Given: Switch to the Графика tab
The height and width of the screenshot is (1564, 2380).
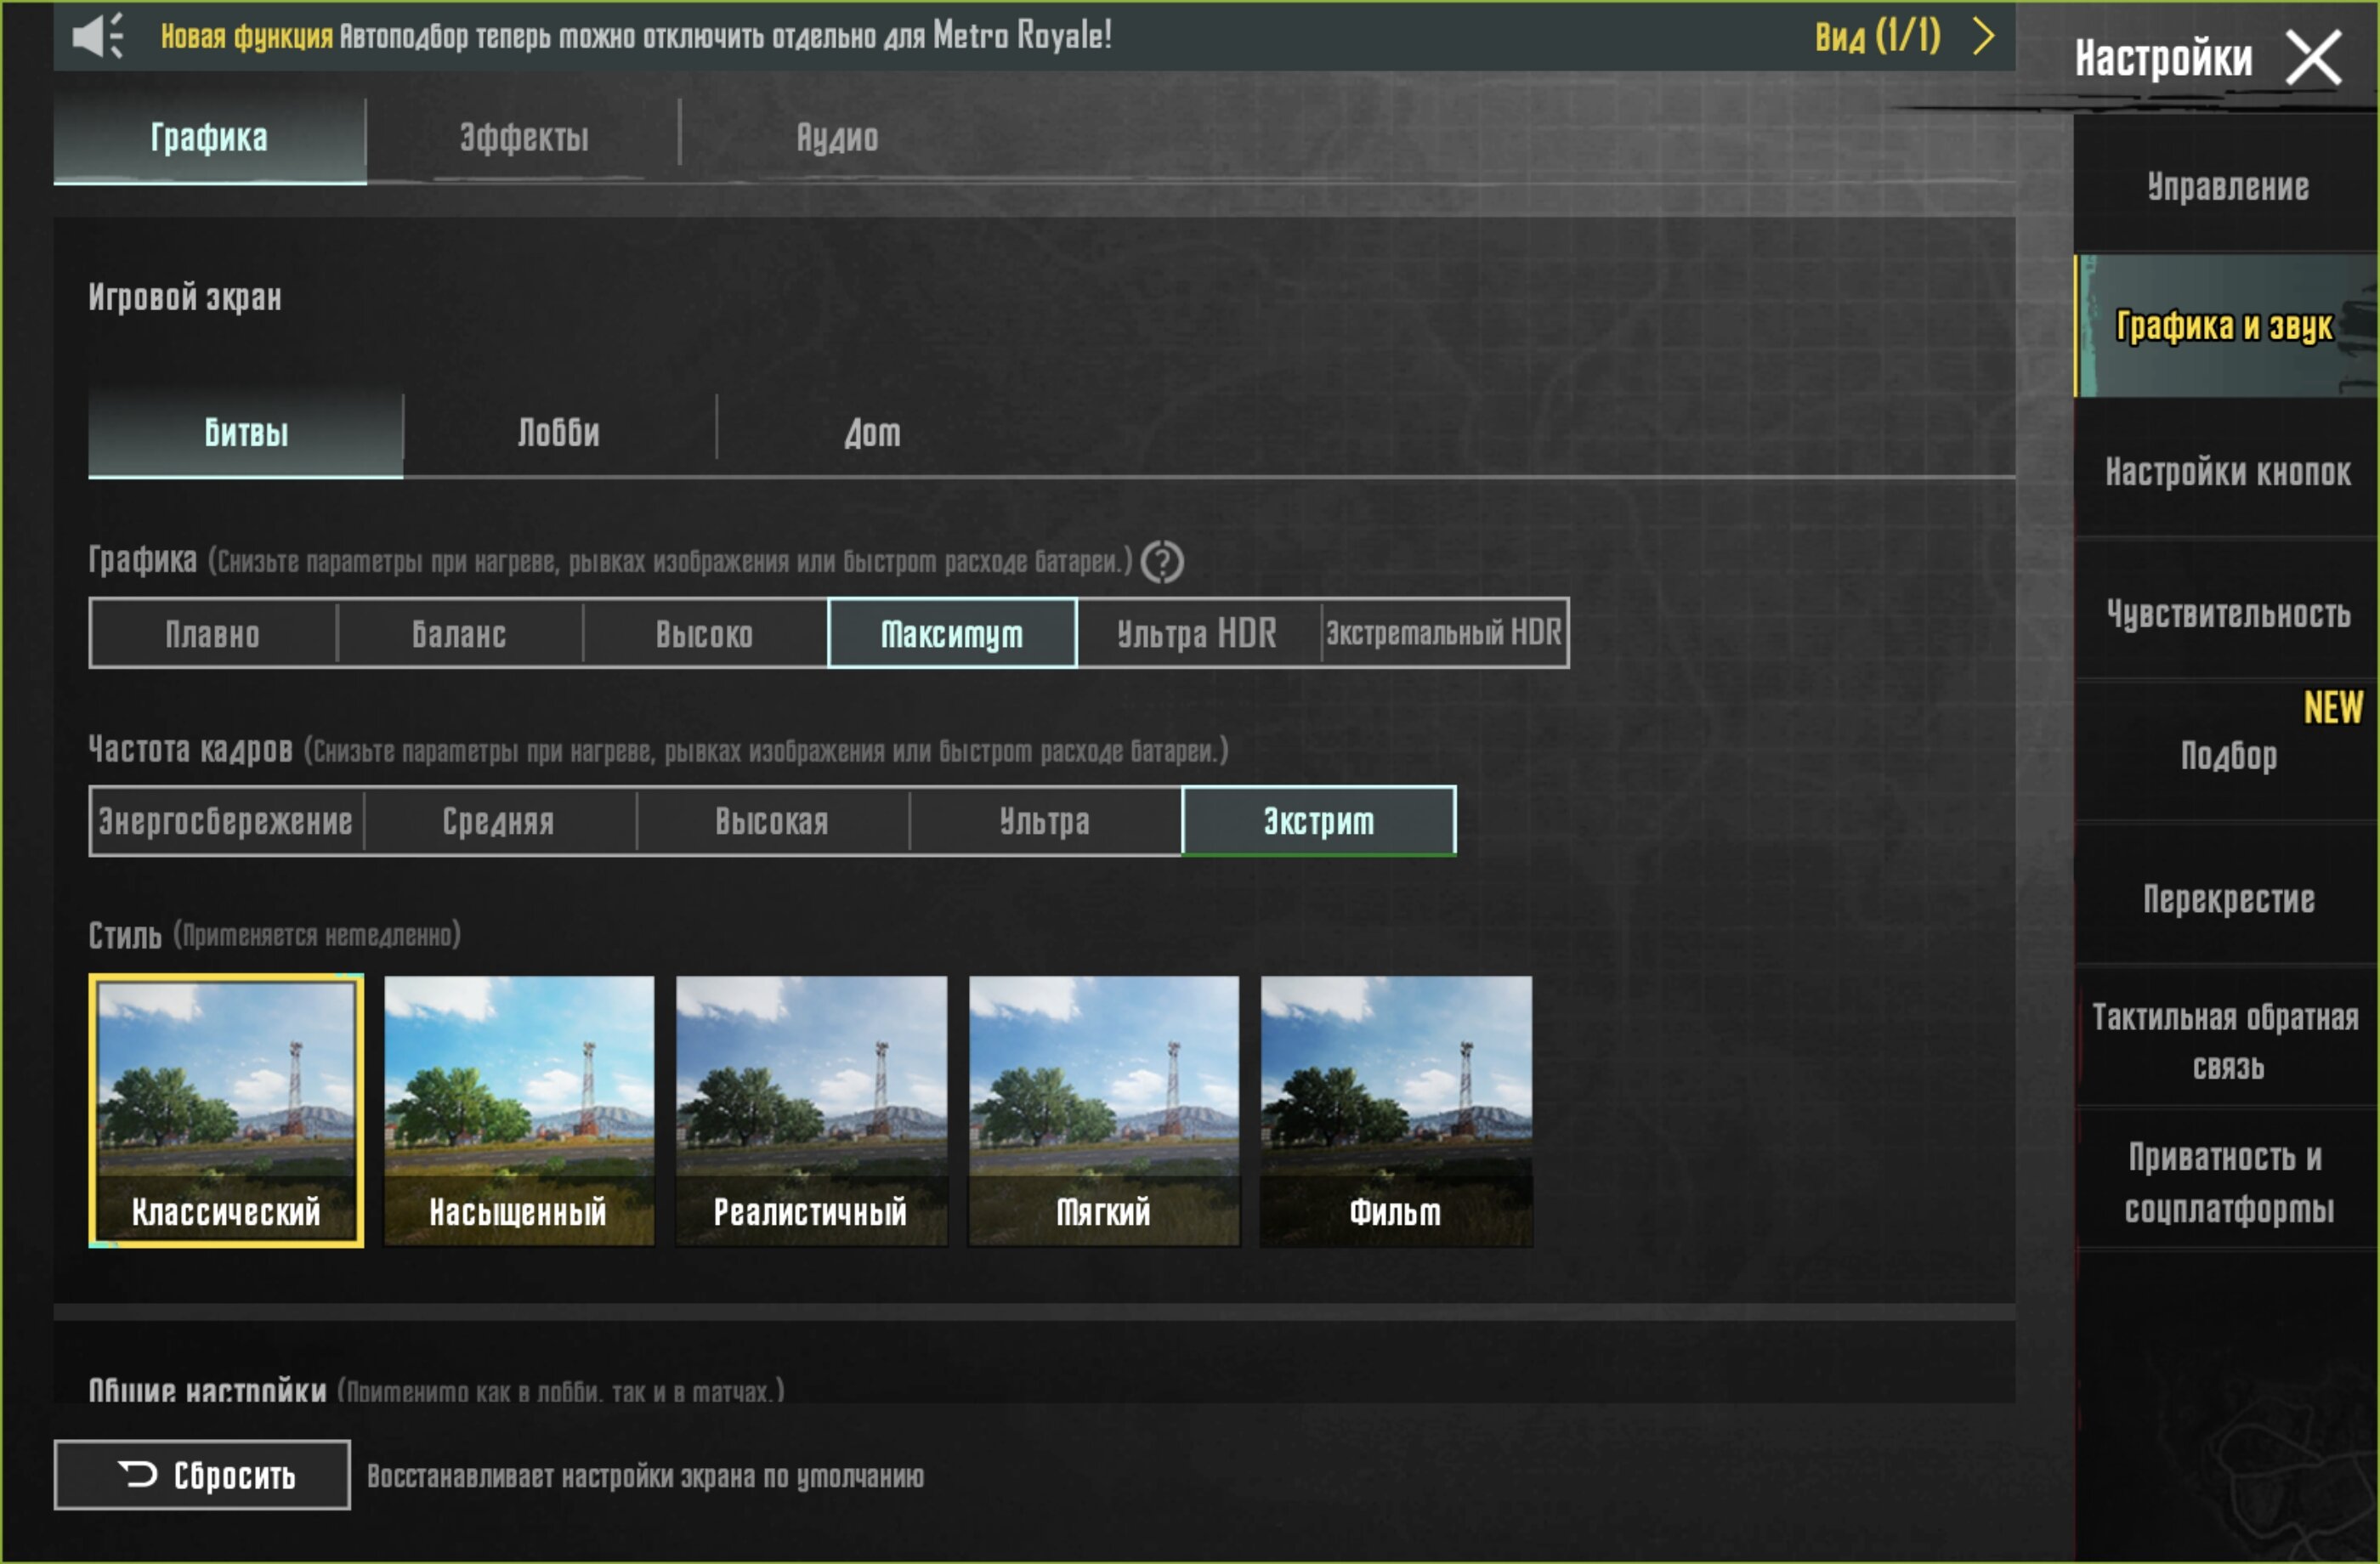Looking at the screenshot, I should 210,138.
